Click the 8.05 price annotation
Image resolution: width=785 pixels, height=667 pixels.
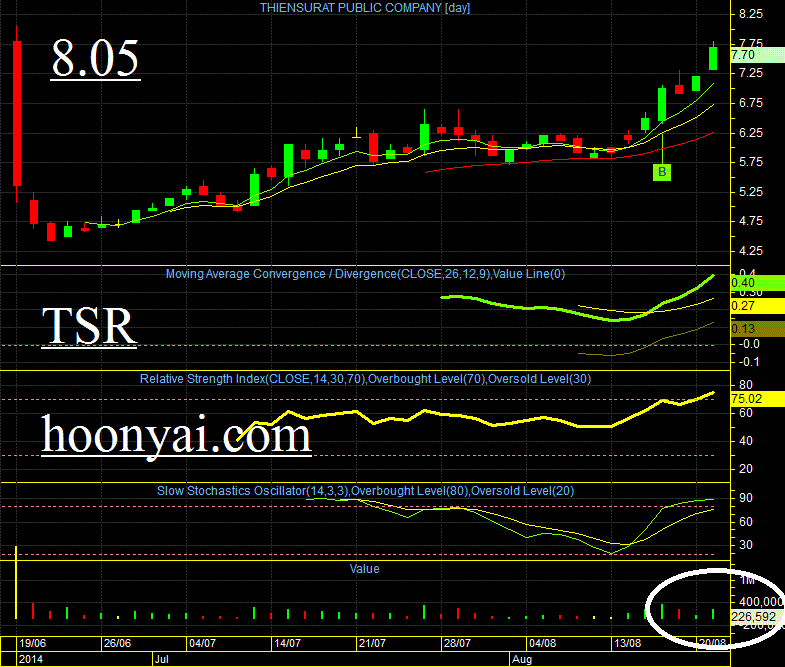point(95,59)
